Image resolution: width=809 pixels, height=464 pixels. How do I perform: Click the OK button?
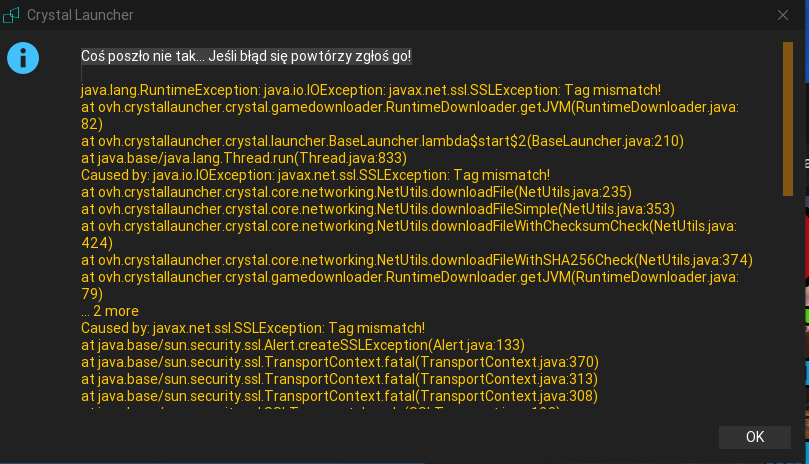755,436
